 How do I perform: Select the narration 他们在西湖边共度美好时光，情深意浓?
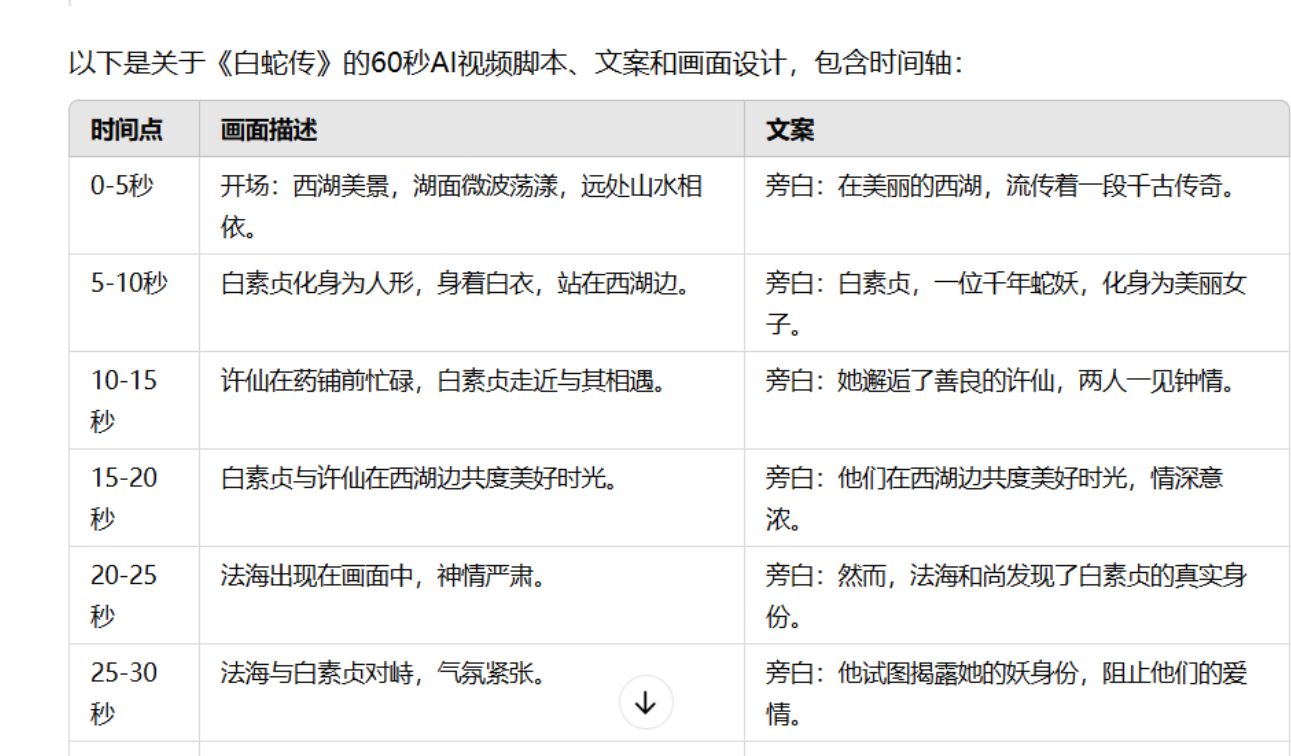1017,498
